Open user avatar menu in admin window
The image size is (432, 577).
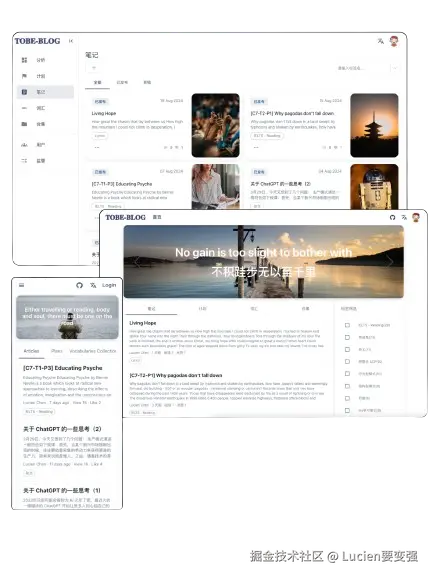click(x=394, y=41)
